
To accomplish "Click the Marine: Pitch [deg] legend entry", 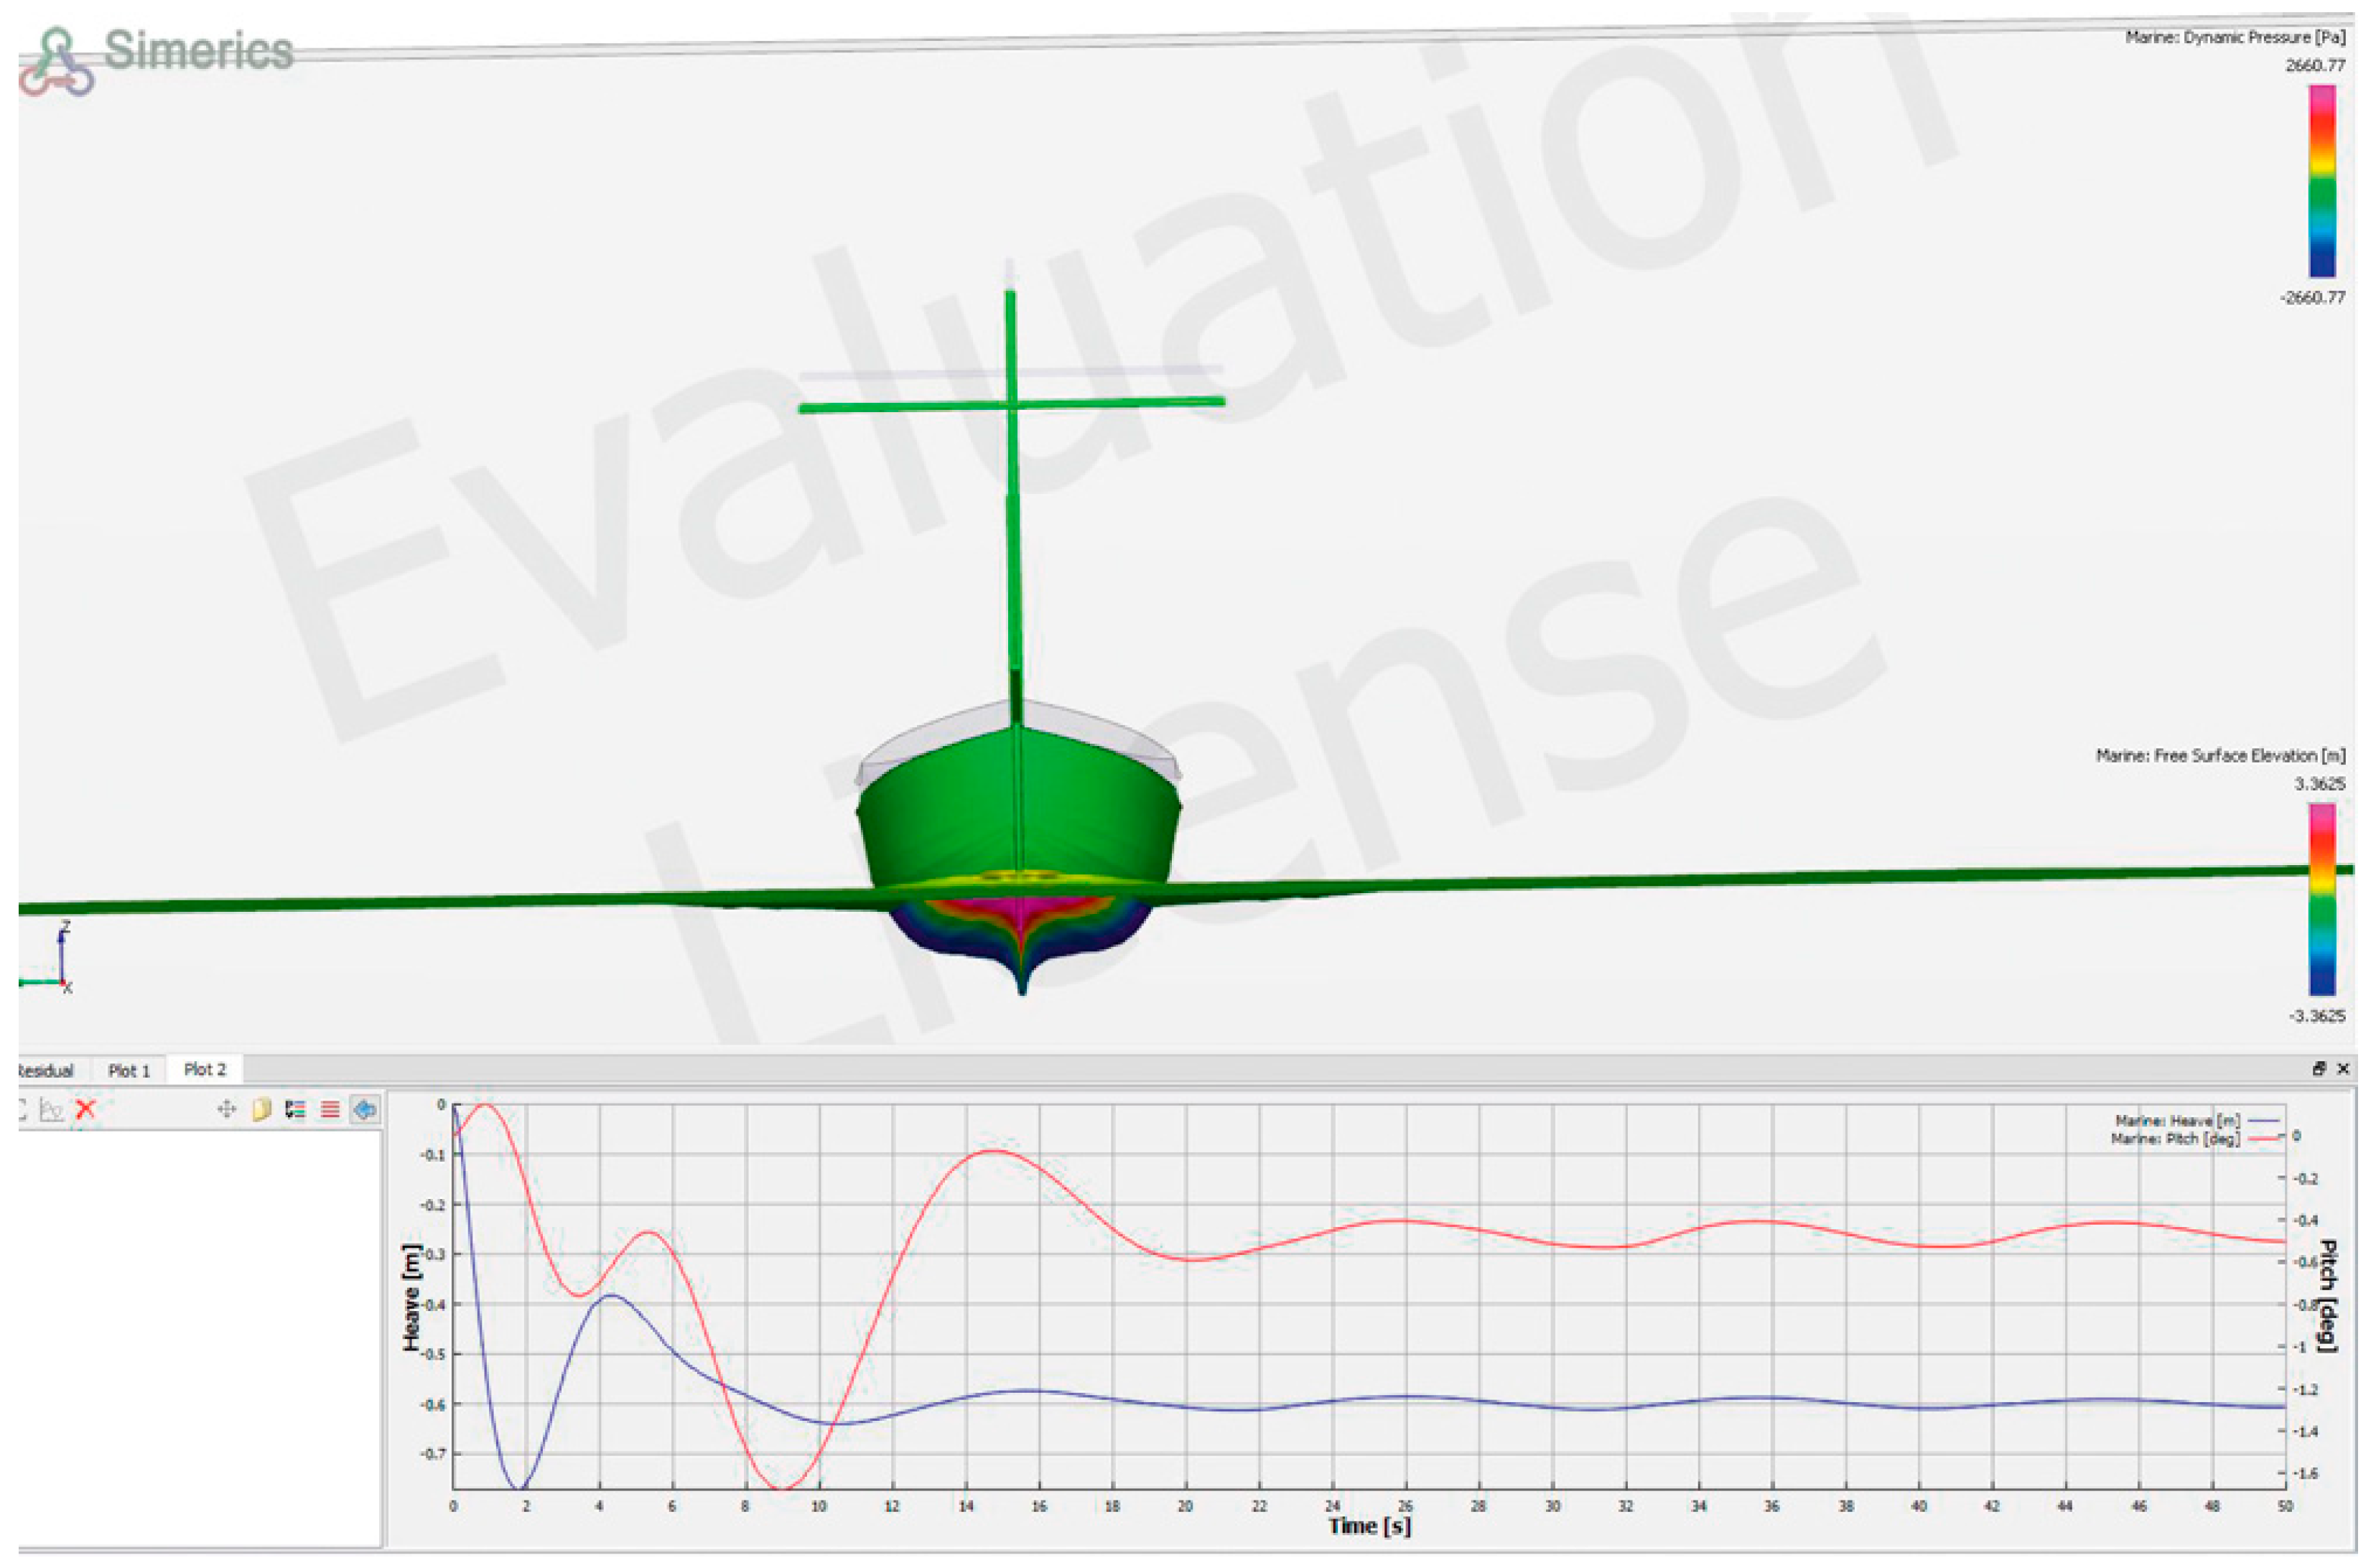I will [x=2196, y=1138].
